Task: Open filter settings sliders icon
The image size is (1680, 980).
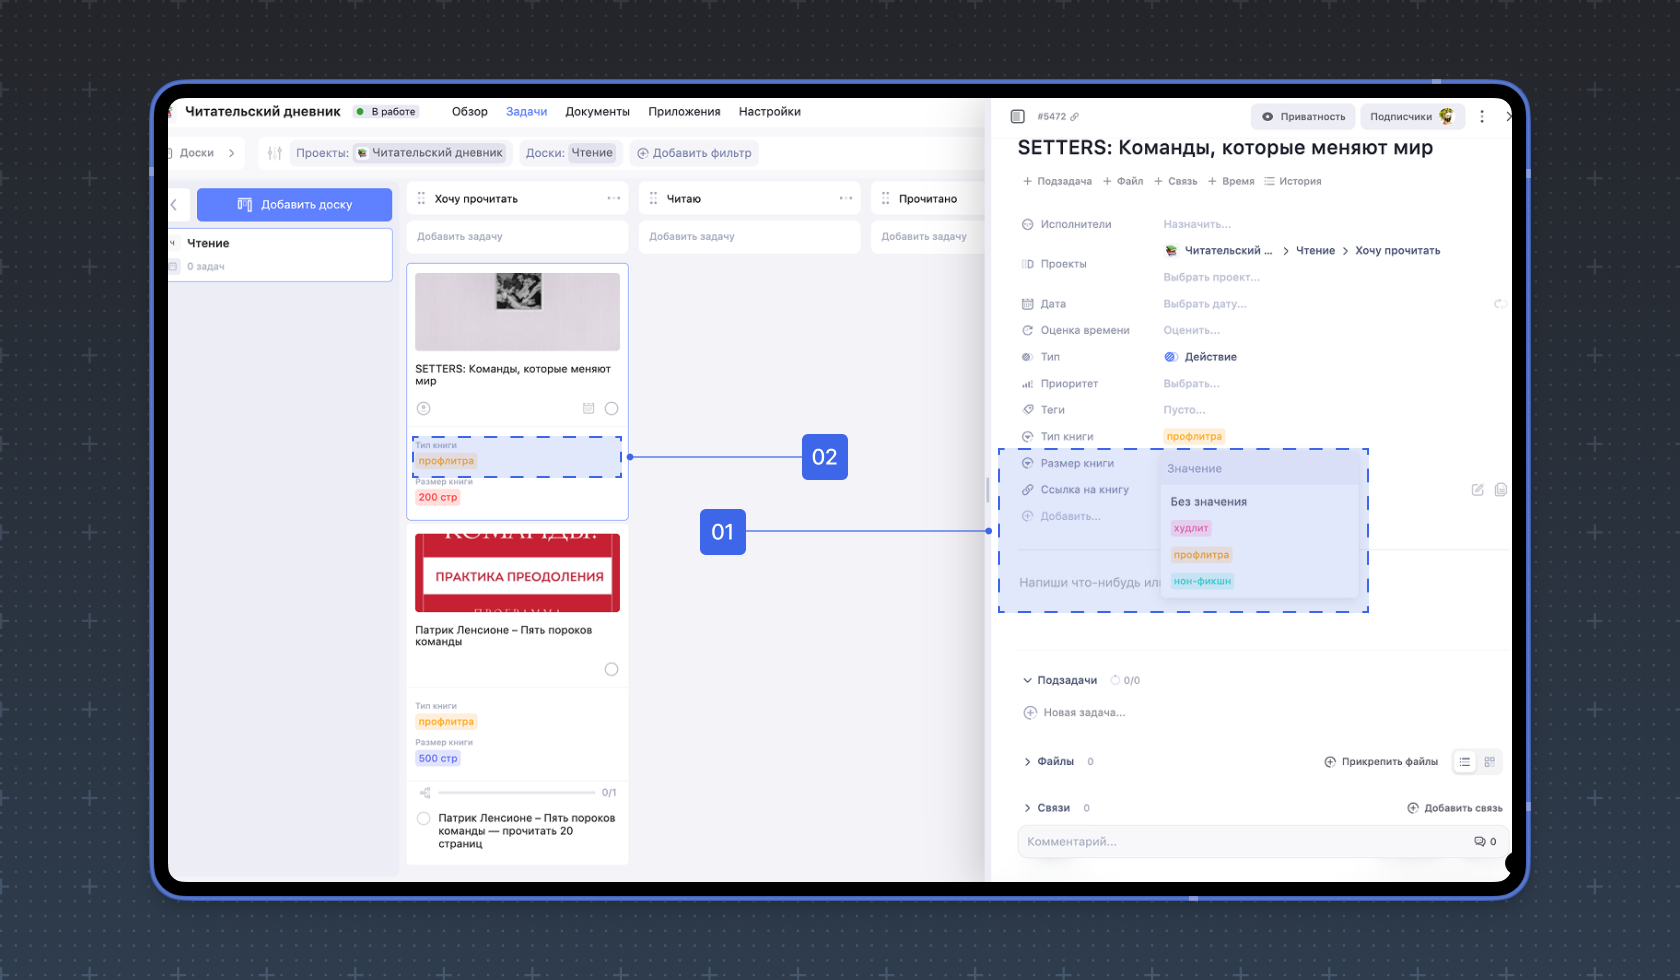Action: pyautogui.click(x=274, y=153)
